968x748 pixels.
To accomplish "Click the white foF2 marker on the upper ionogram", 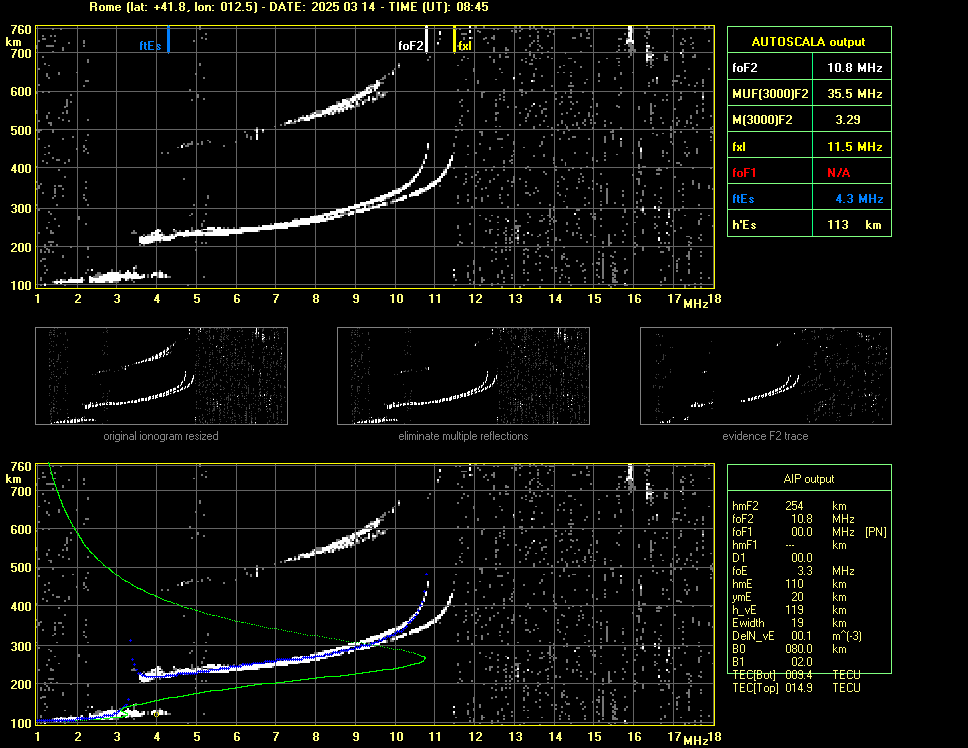I will pos(426,39).
